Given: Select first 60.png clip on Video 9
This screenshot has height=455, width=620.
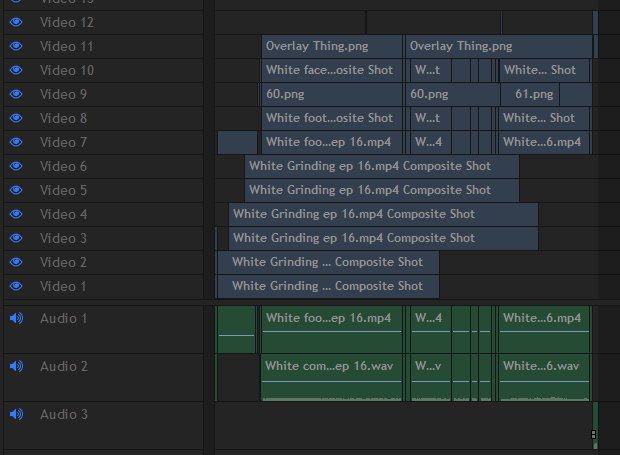Looking at the screenshot, I should pos(332,94).
